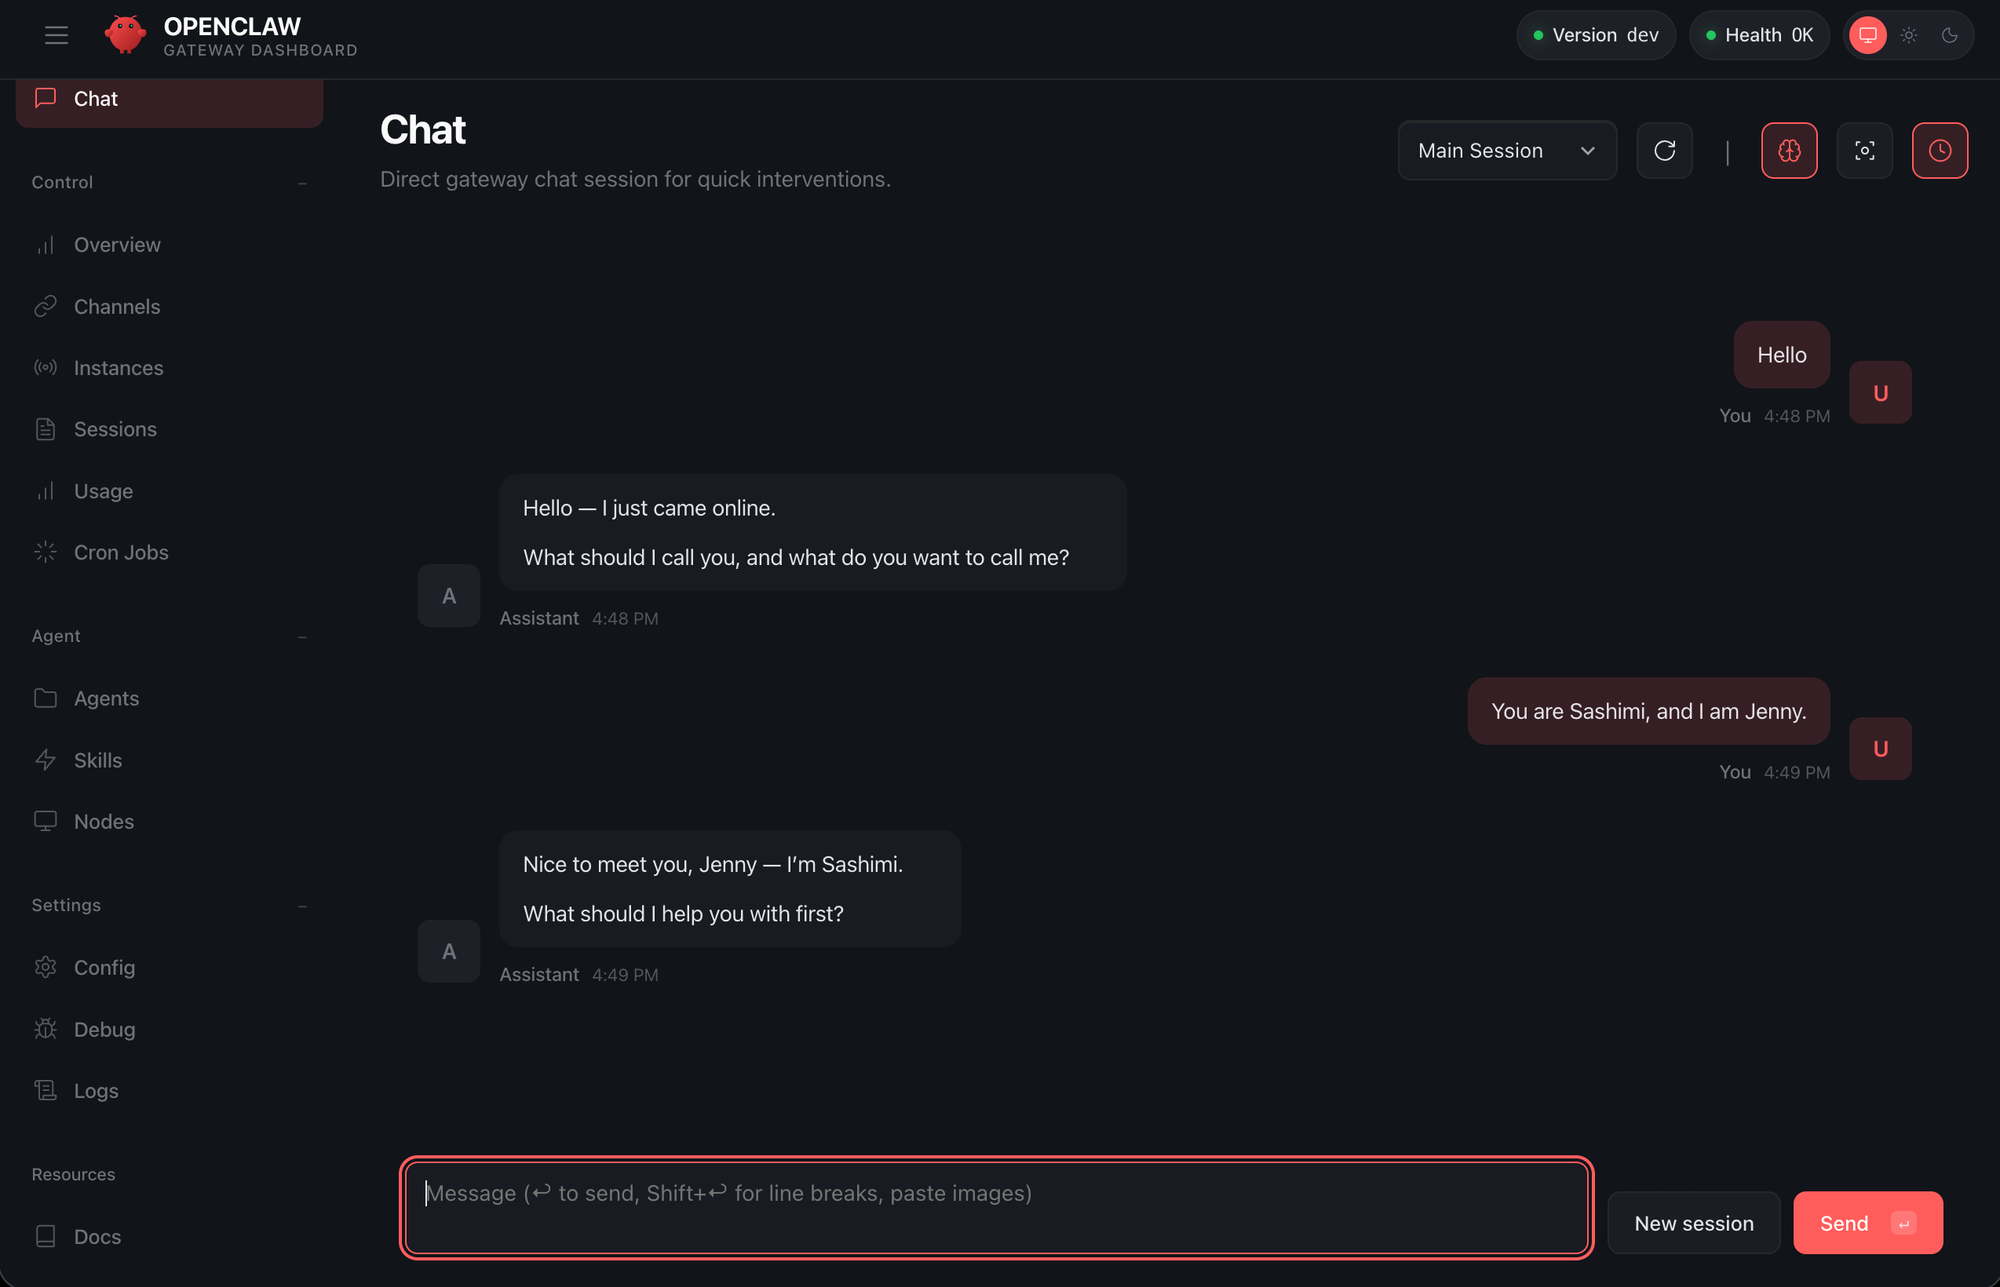Screen dimensions: 2000x1287
Task: Switch to dark theme moon icon
Action: coord(1949,36)
